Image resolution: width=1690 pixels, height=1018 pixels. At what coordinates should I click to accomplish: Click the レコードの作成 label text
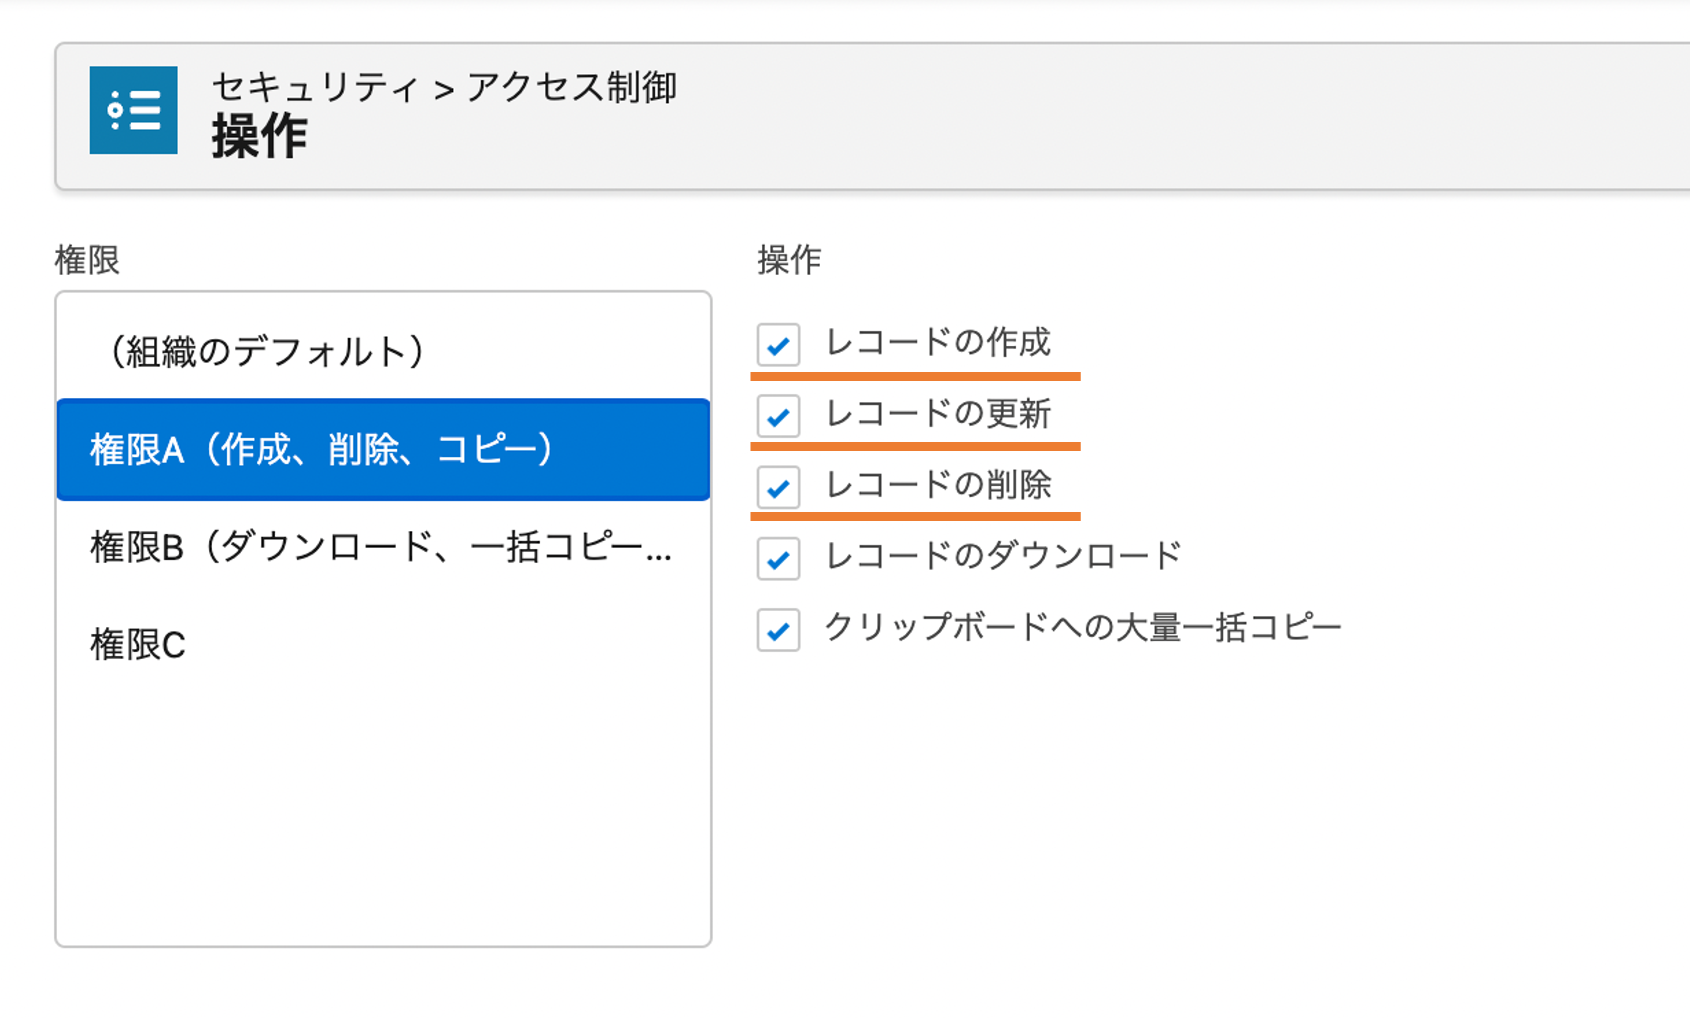[x=937, y=342]
